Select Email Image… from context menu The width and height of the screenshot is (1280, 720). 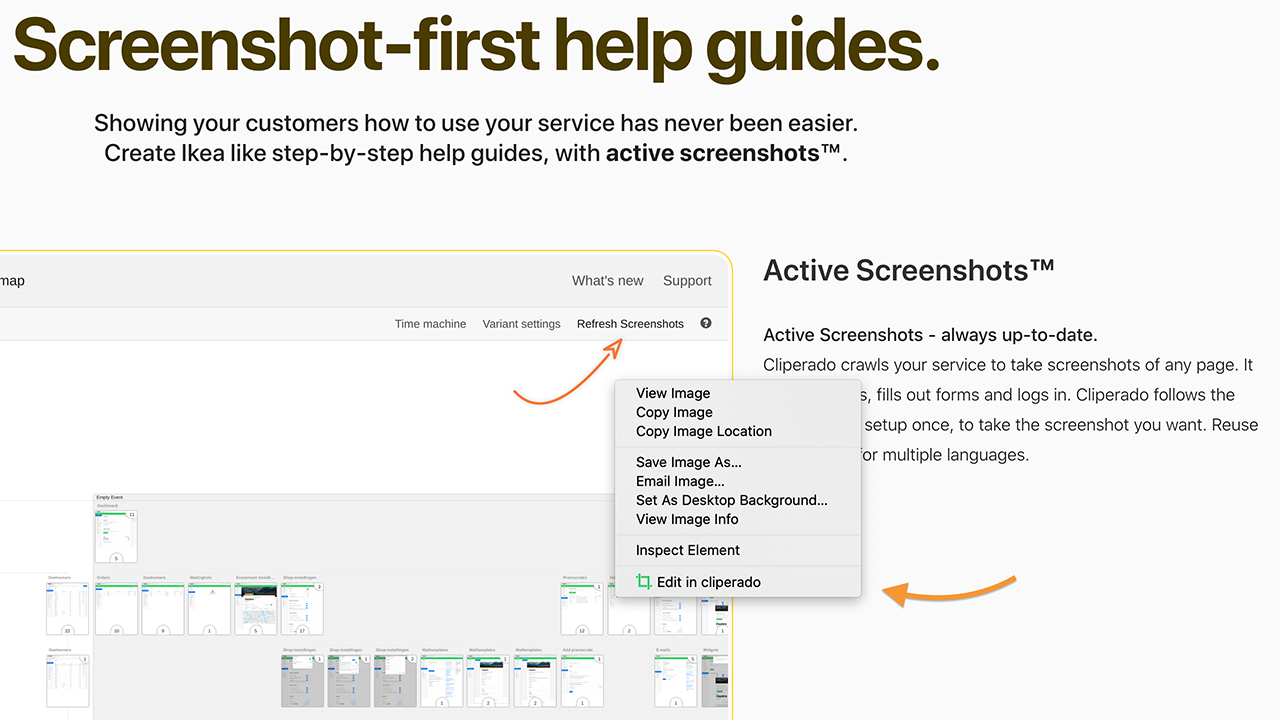680,481
